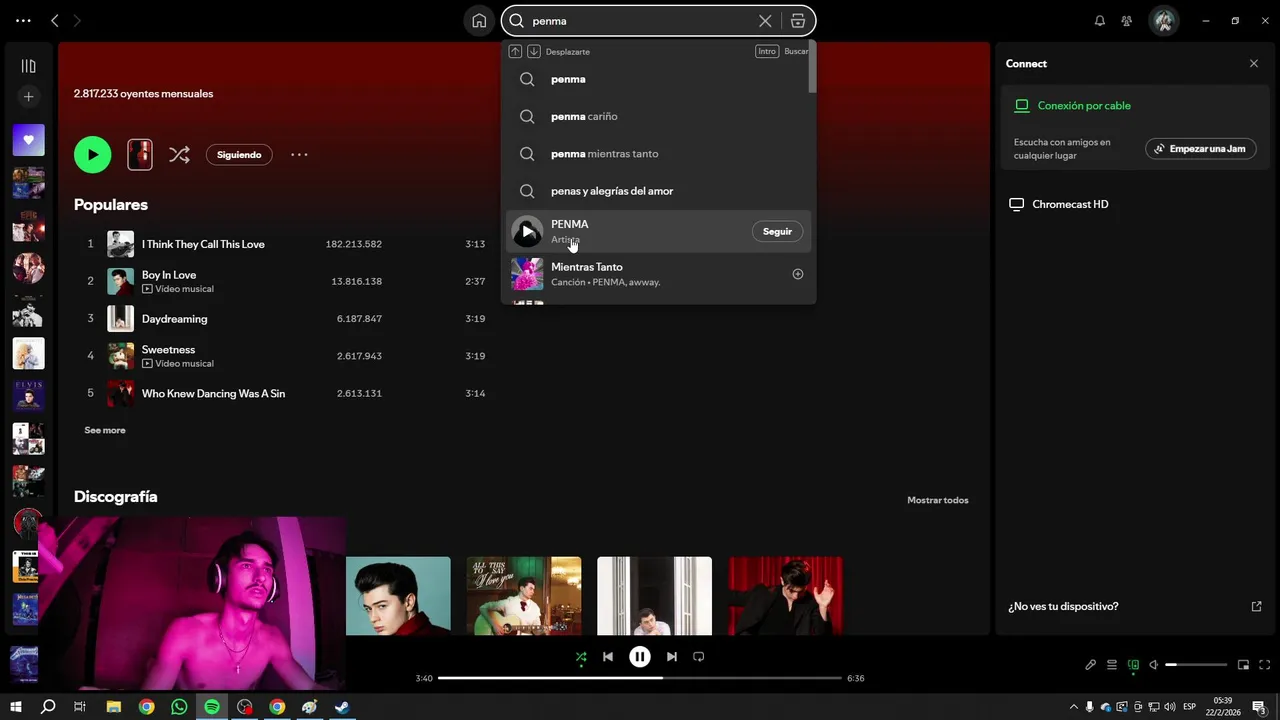Open File Explorer from the taskbar
Image resolution: width=1280 pixels, height=720 pixels.
(x=114, y=707)
